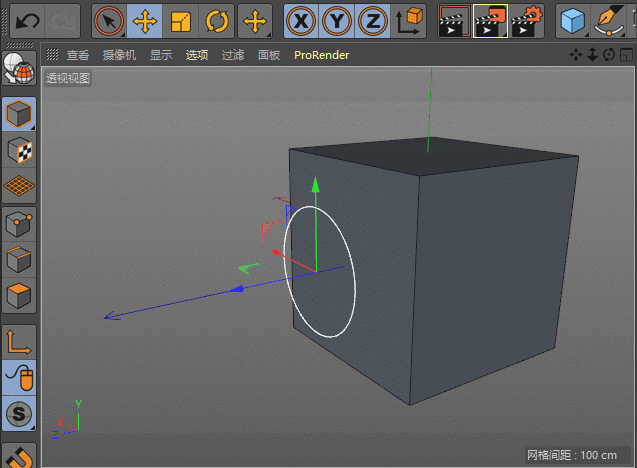637x468 pixels.
Task: Expand the Cube primitive objects flyout
Action: (x=573, y=20)
